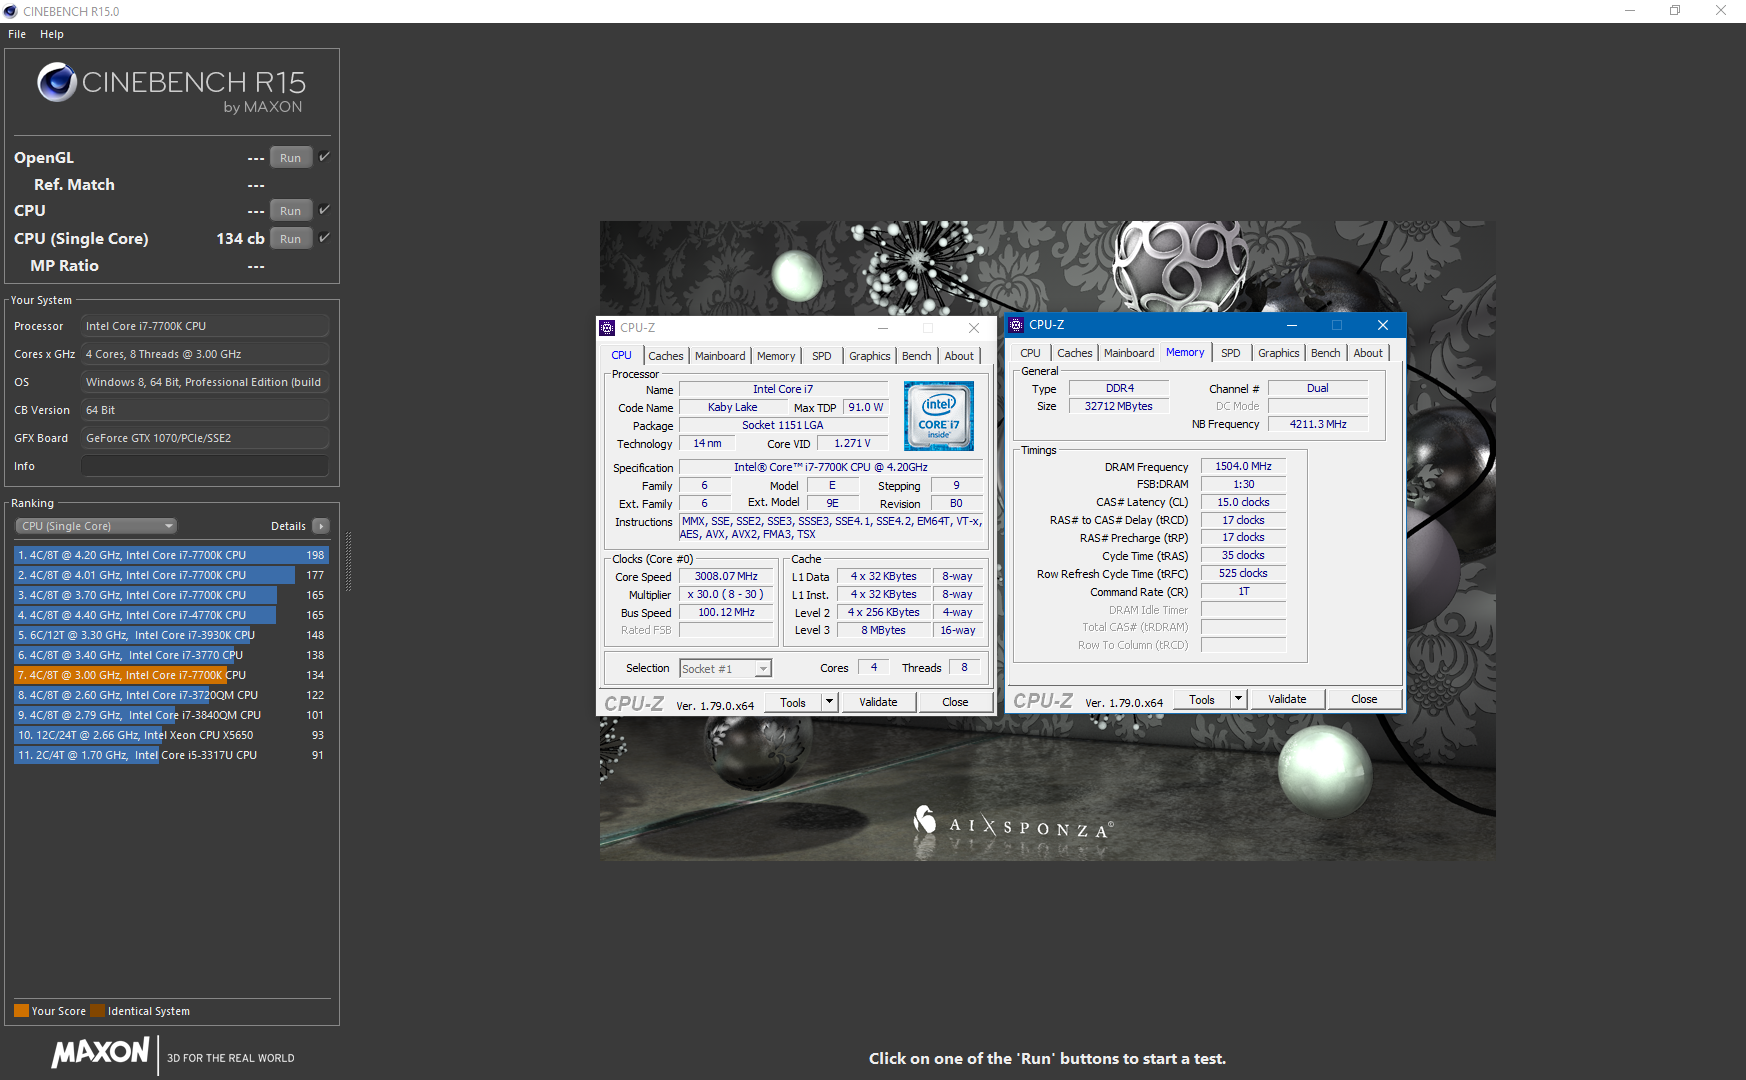Toggle the CPU test checkmark
Viewport: 1746px width, 1080px height.
pyautogui.click(x=324, y=210)
